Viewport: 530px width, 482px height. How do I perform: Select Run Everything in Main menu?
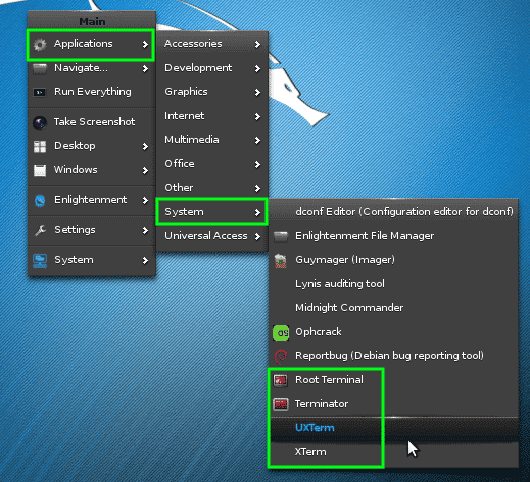click(x=92, y=92)
